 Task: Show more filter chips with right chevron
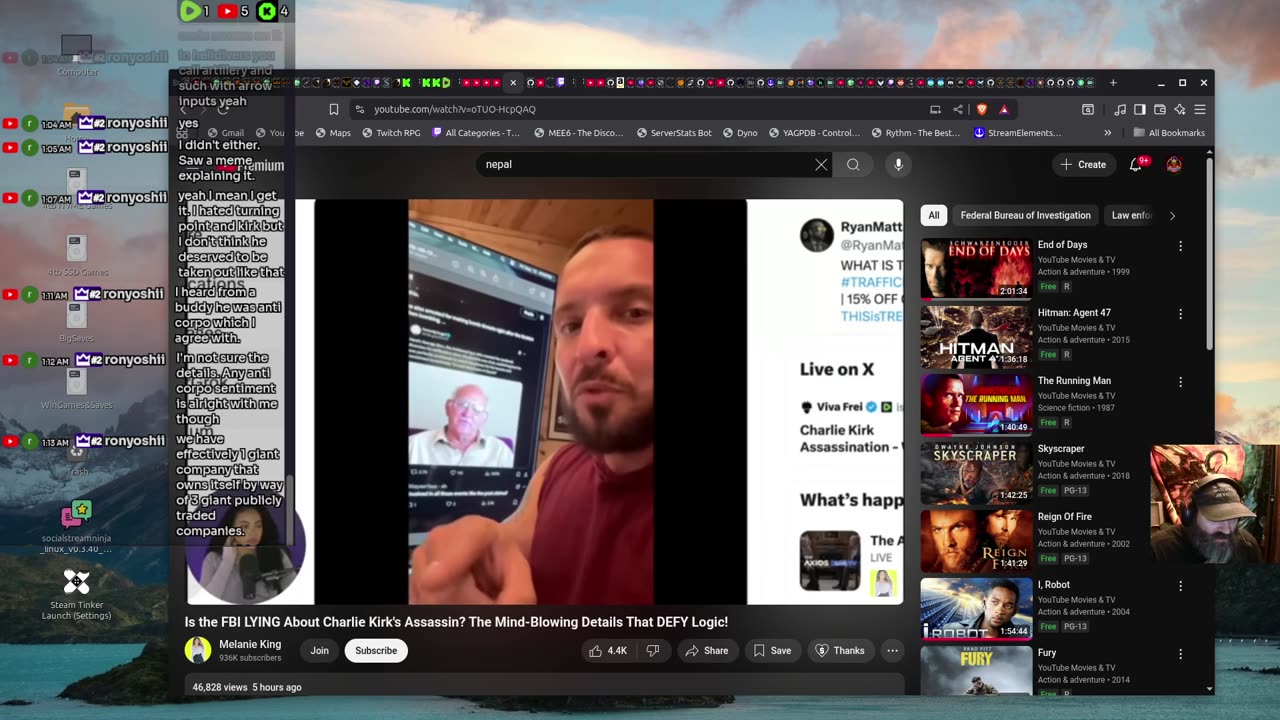coord(1172,215)
